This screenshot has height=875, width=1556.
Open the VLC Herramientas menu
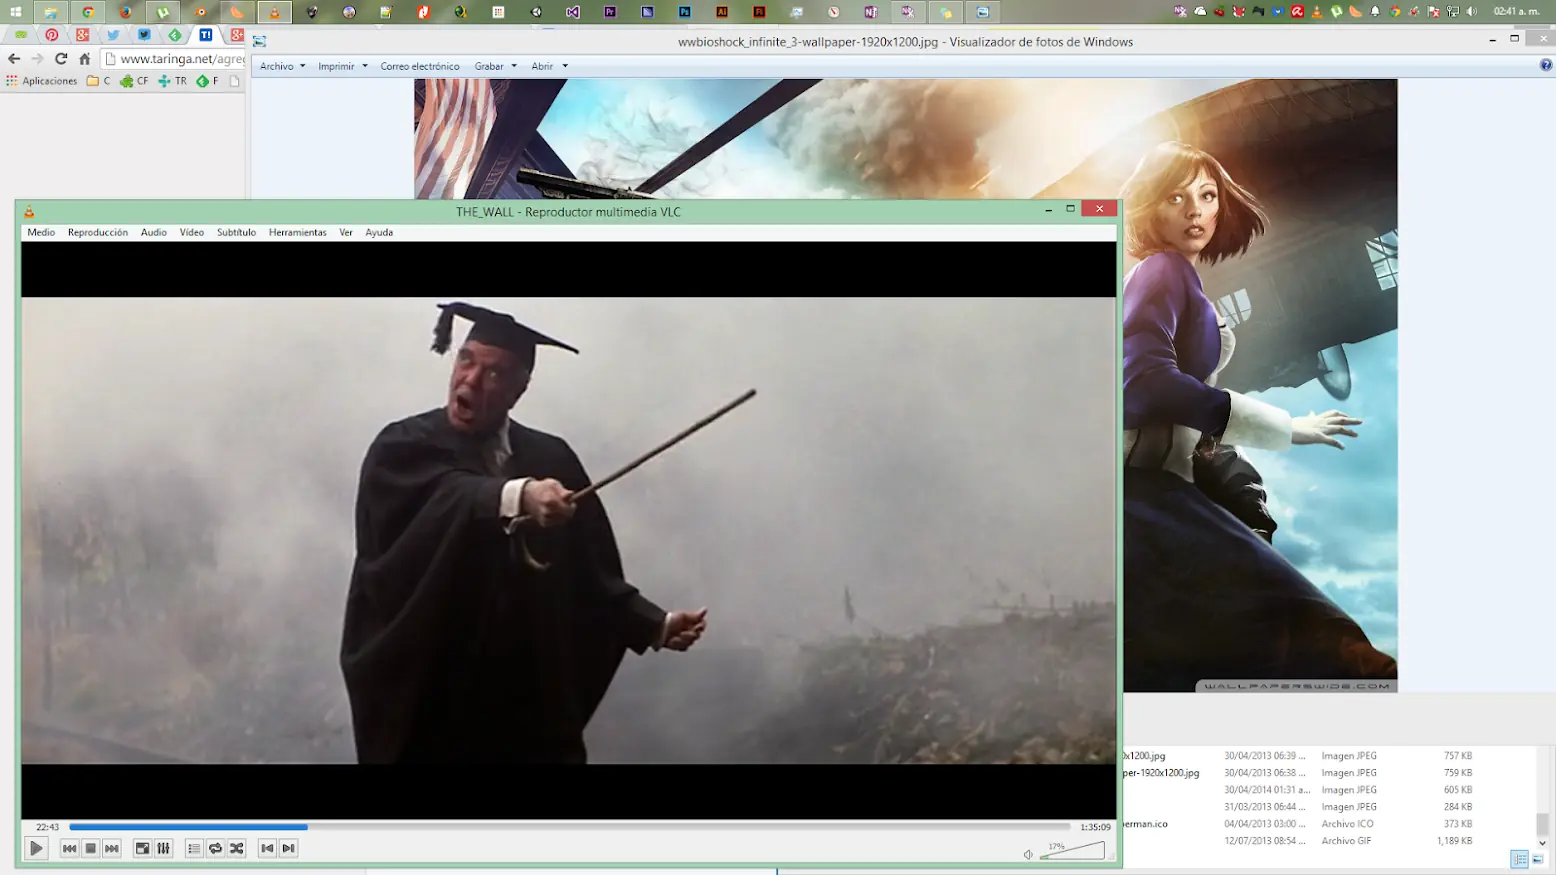[297, 232]
